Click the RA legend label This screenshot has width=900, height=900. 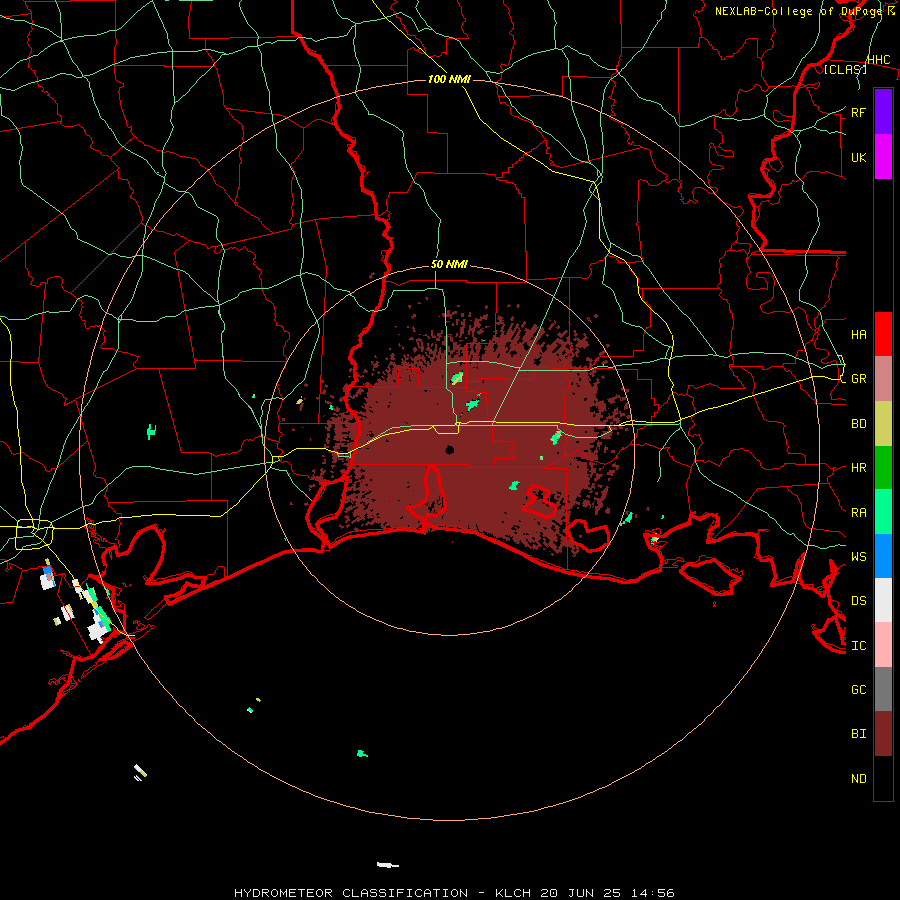(858, 513)
